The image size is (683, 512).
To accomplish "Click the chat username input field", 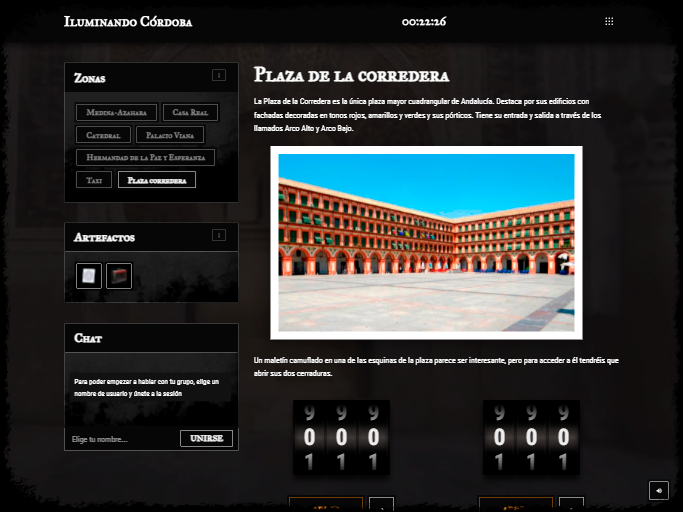I will pyautogui.click(x=122, y=439).
